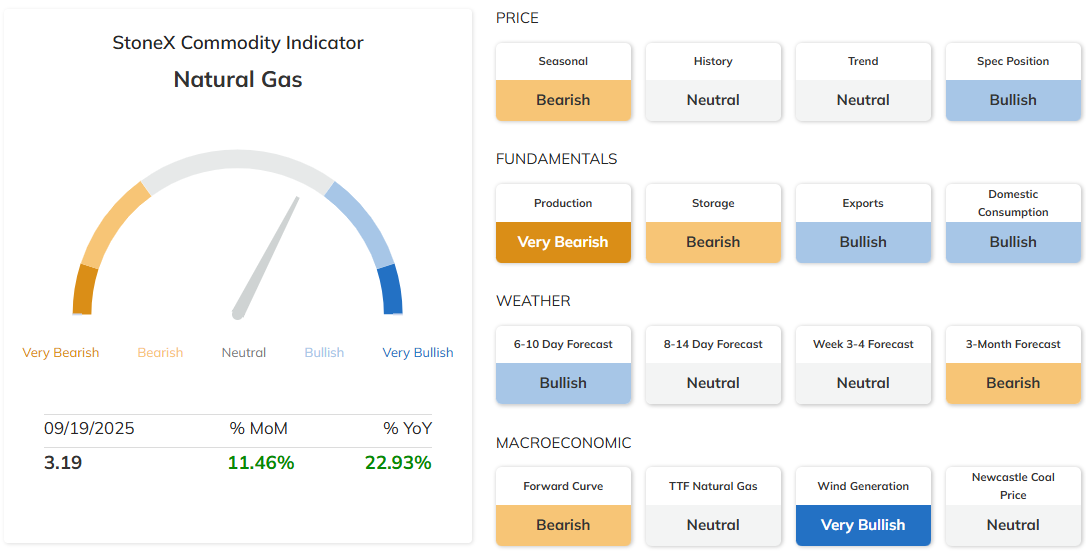Select the Forward Curve Bearish card
The height and width of the screenshot is (552, 1086).
pyautogui.click(x=563, y=506)
